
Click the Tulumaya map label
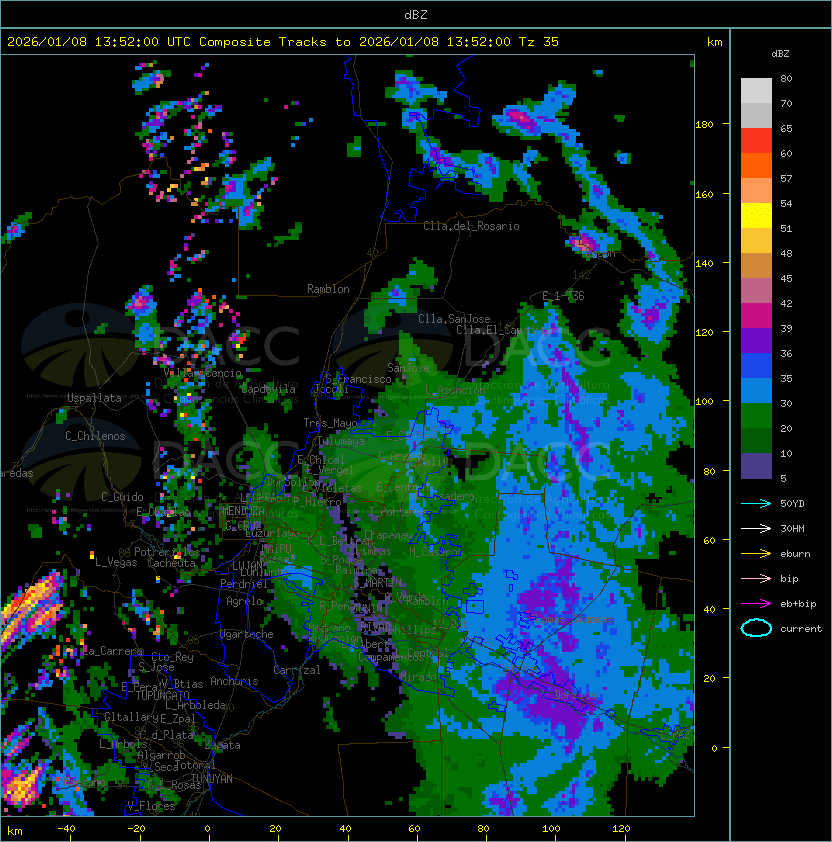click(x=341, y=441)
